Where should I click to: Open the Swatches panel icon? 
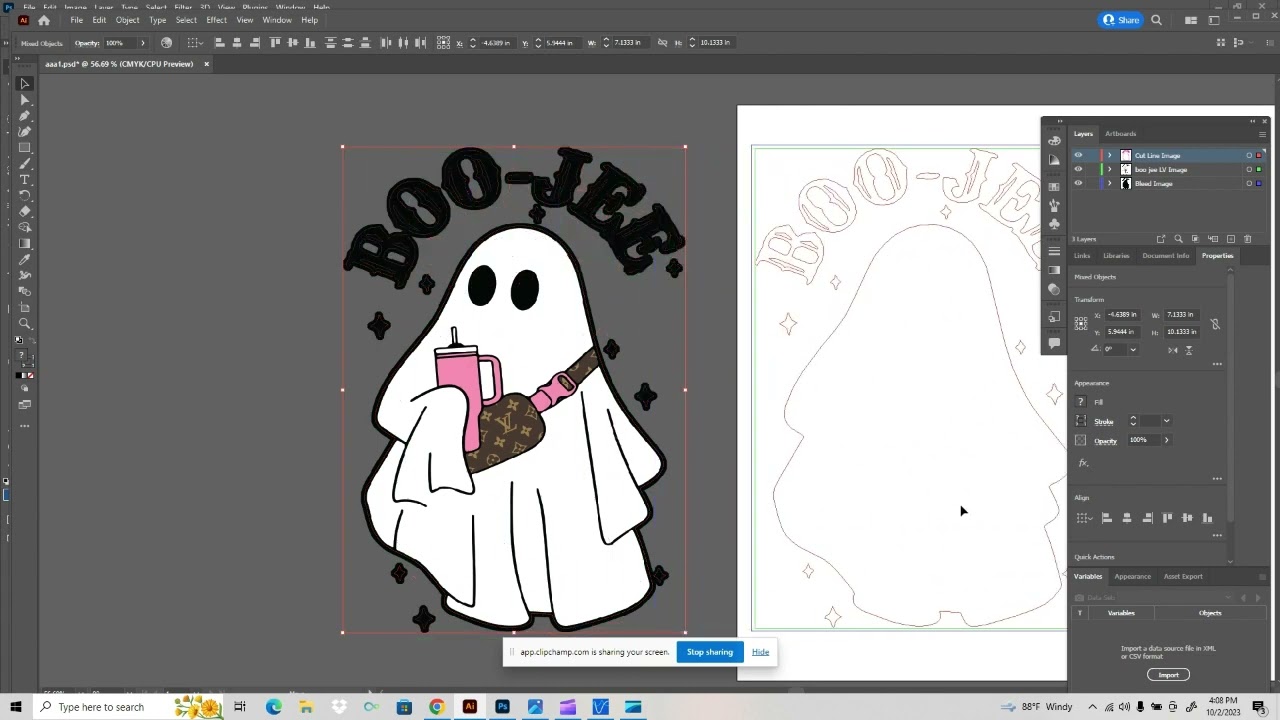click(x=1054, y=187)
